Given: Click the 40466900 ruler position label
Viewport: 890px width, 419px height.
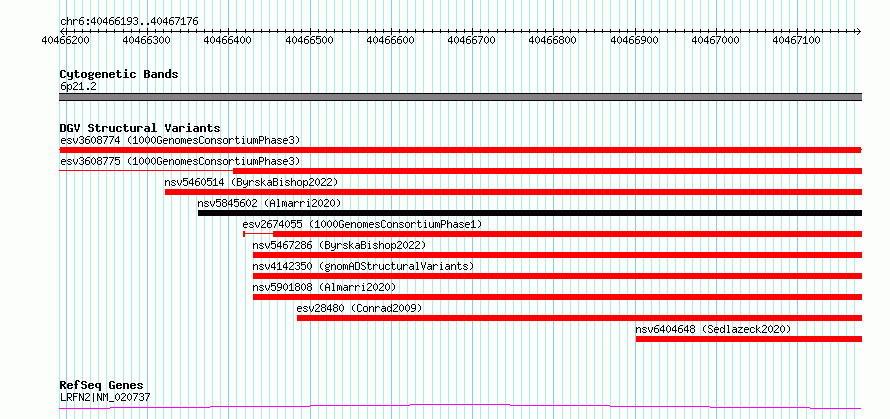Looking at the screenshot, I should click(x=634, y=40).
